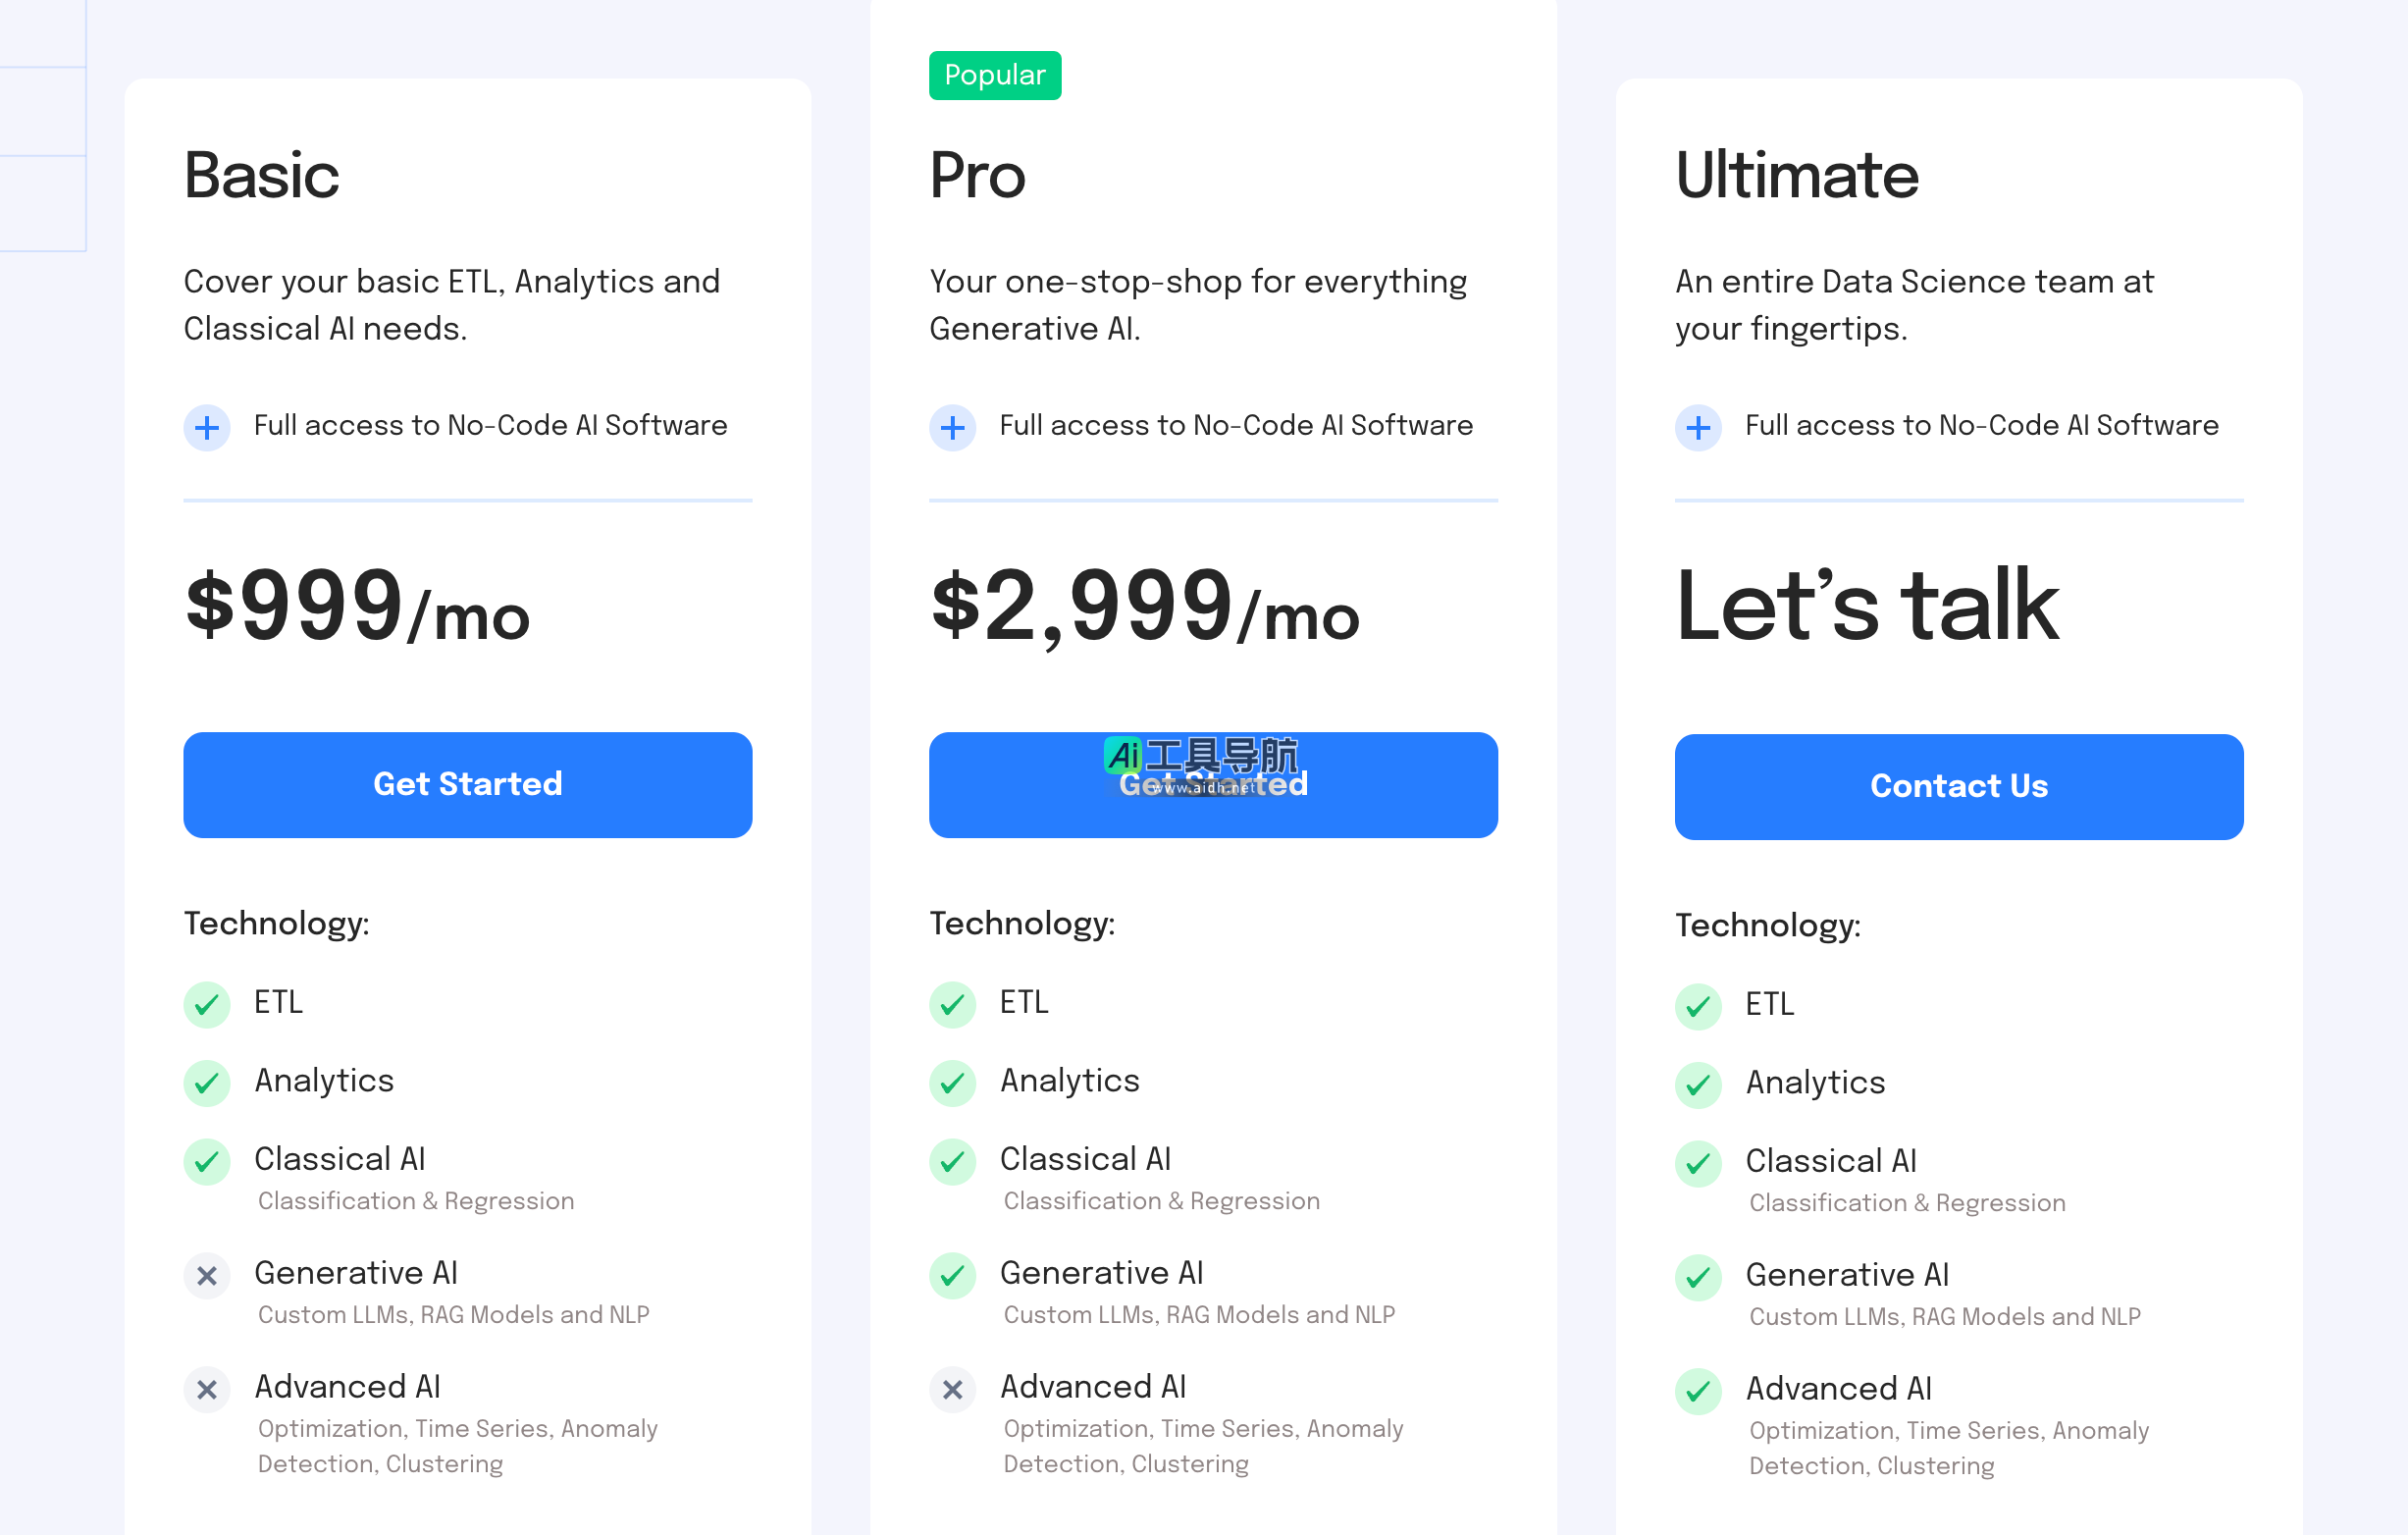Screen dimensions: 2408x1535
Task: Click the Pro plan's Advanced AI cross icon
Action: tap(952, 1389)
